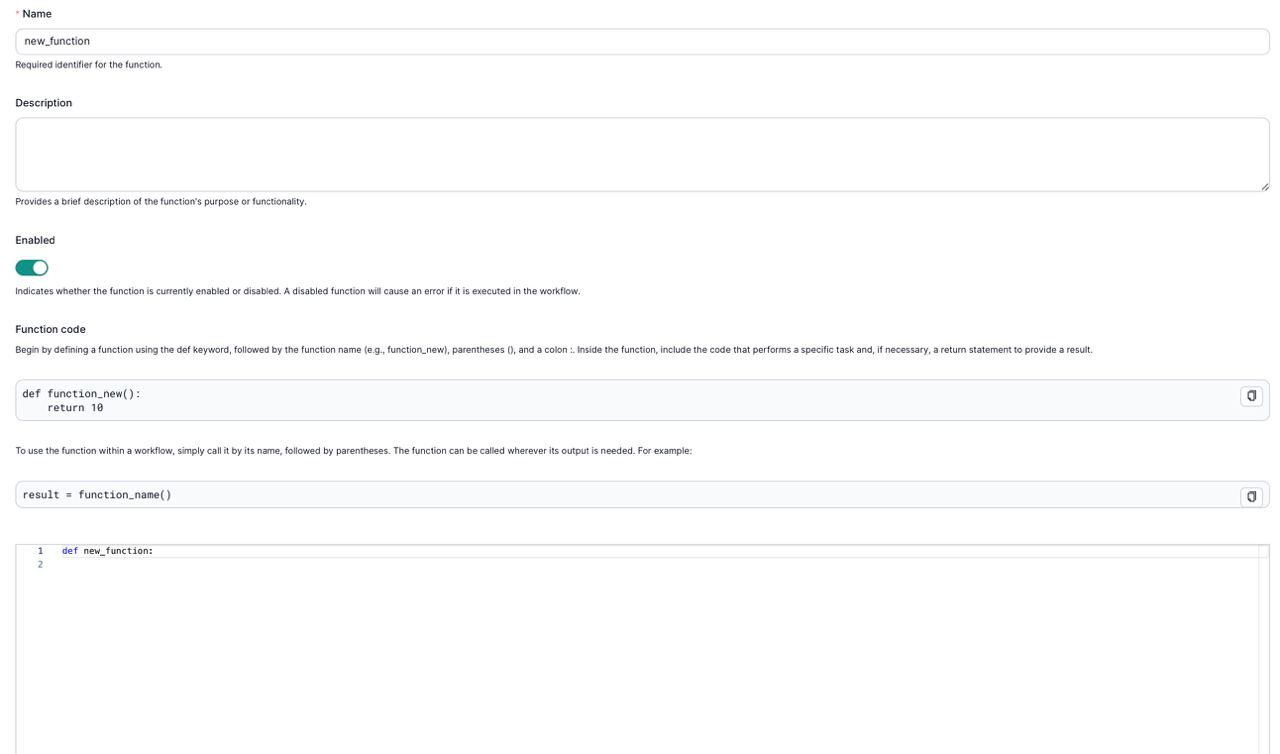The height and width of the screenshot is (754, 1280).
Task: Click blank area inside the code editor
Action: (x=640, y=660)
